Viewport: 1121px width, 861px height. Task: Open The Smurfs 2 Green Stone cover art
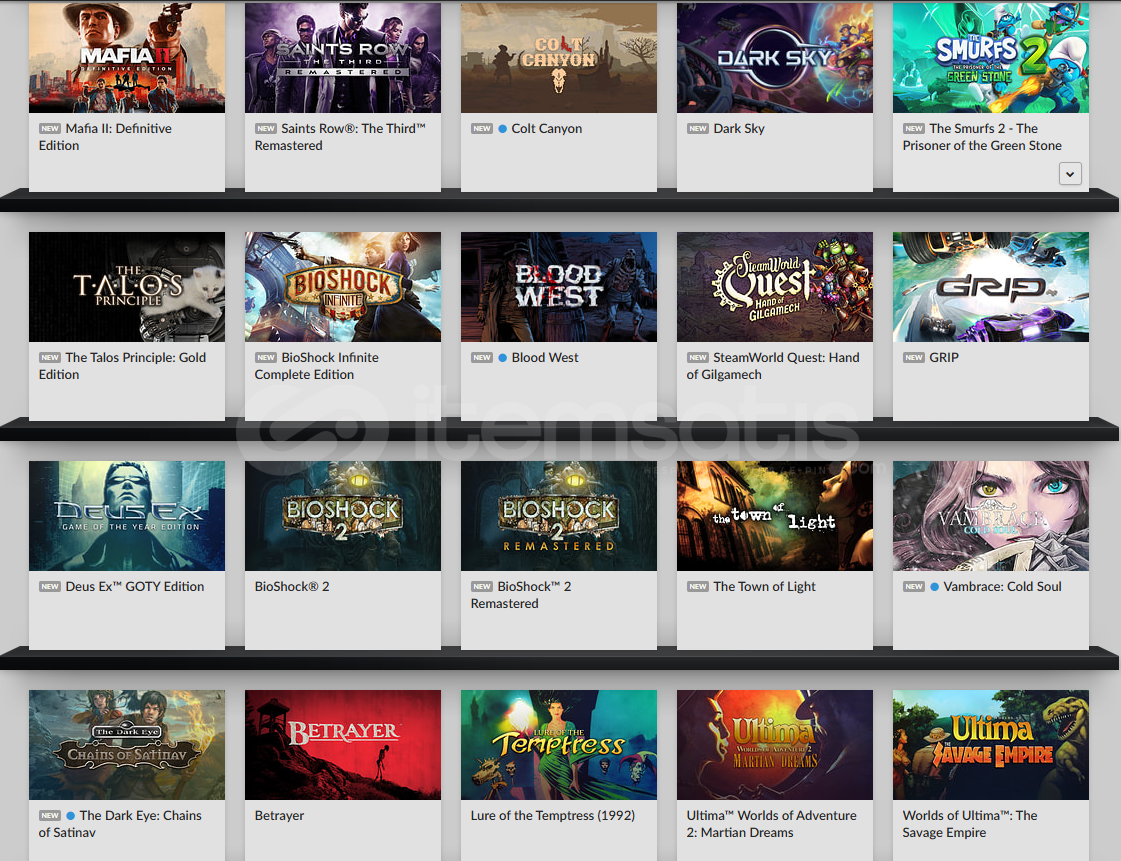point(991,58)
